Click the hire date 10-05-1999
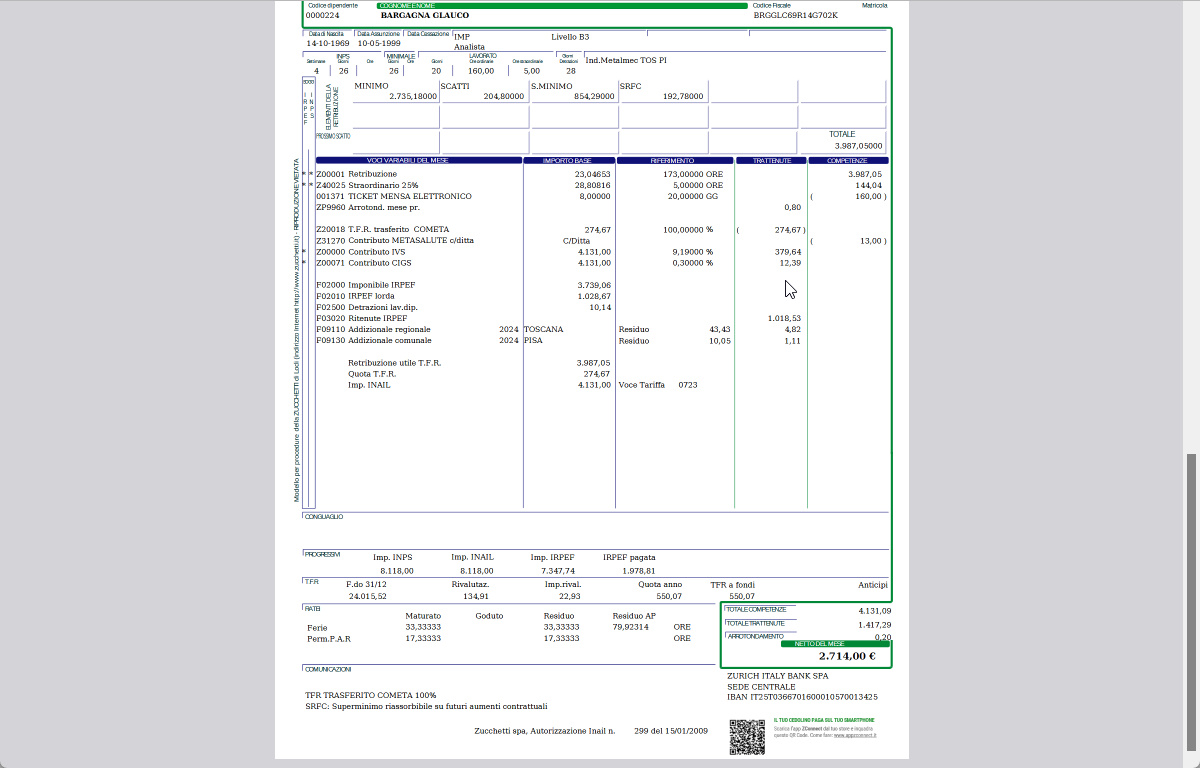1200x768 pixels. point(379,43)
